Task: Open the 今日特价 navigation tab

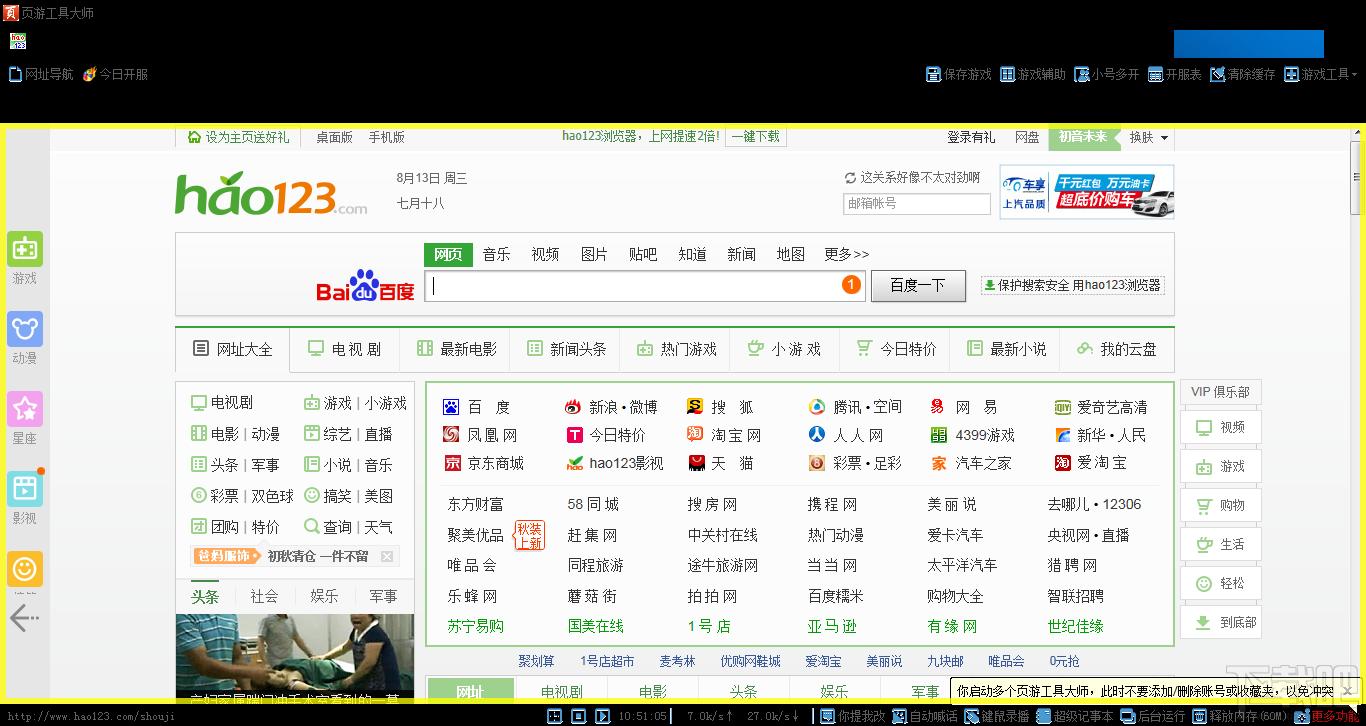Action: 896,349
